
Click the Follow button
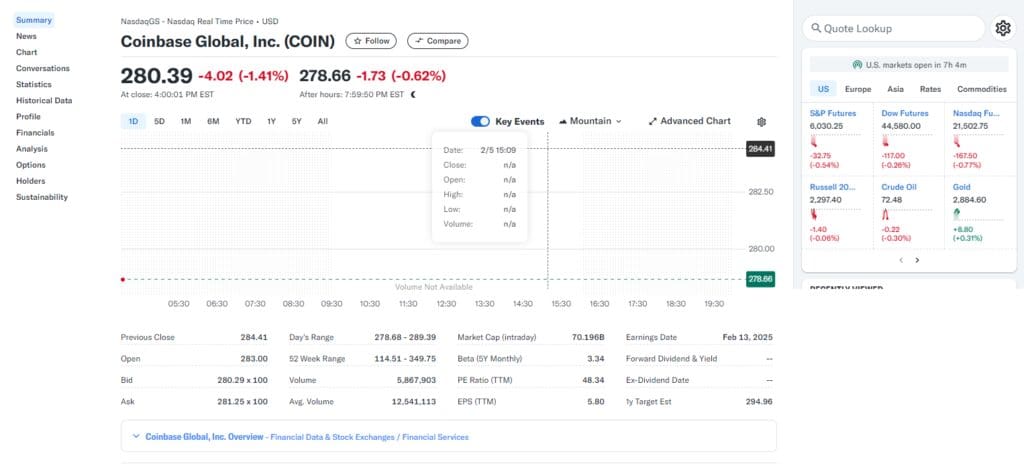[371, 41]
